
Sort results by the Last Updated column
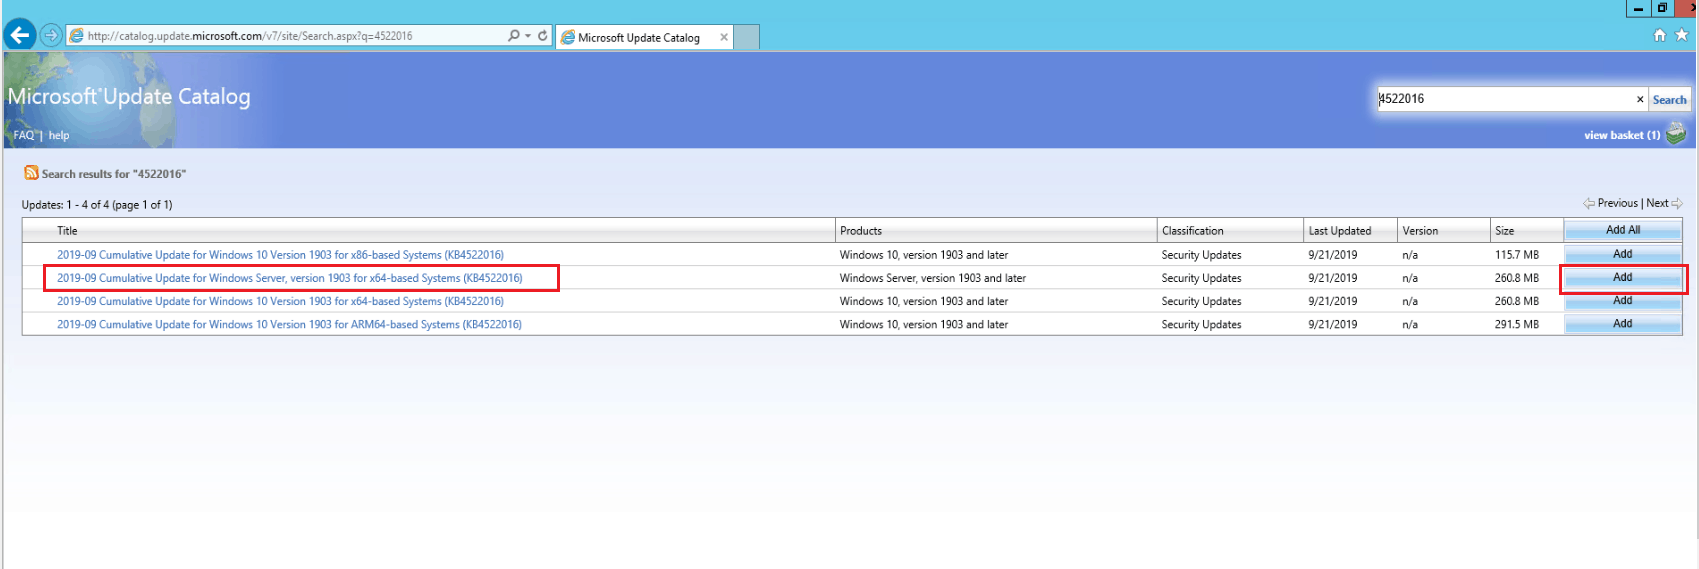pos(1339,231)
